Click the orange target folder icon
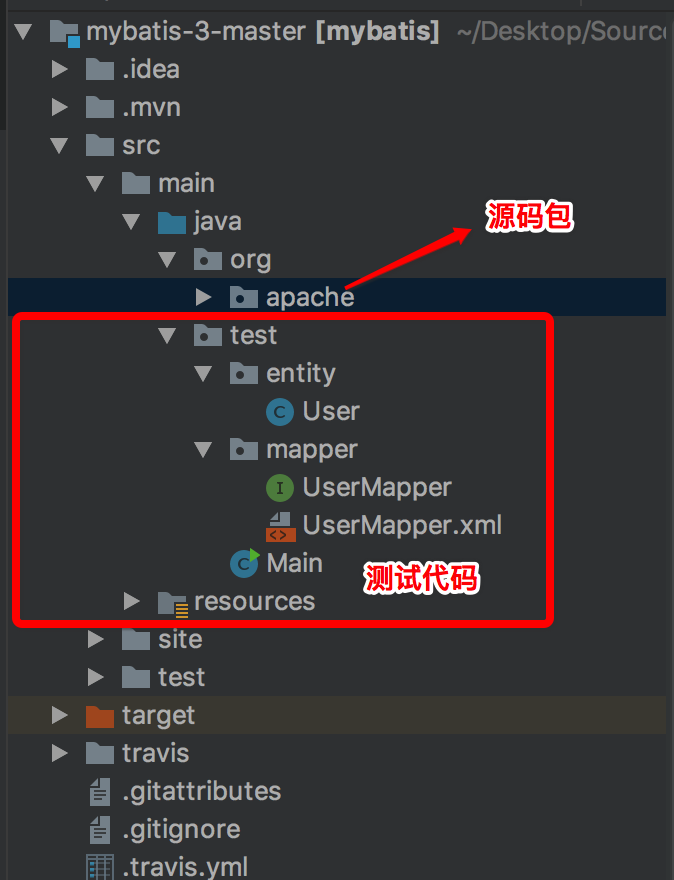 (100, 715)
